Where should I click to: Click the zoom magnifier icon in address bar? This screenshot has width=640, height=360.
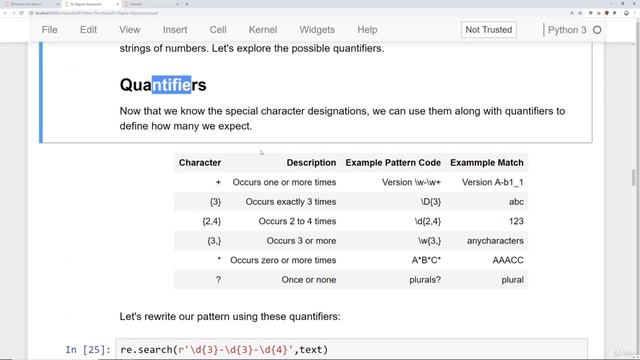(572, 13)
